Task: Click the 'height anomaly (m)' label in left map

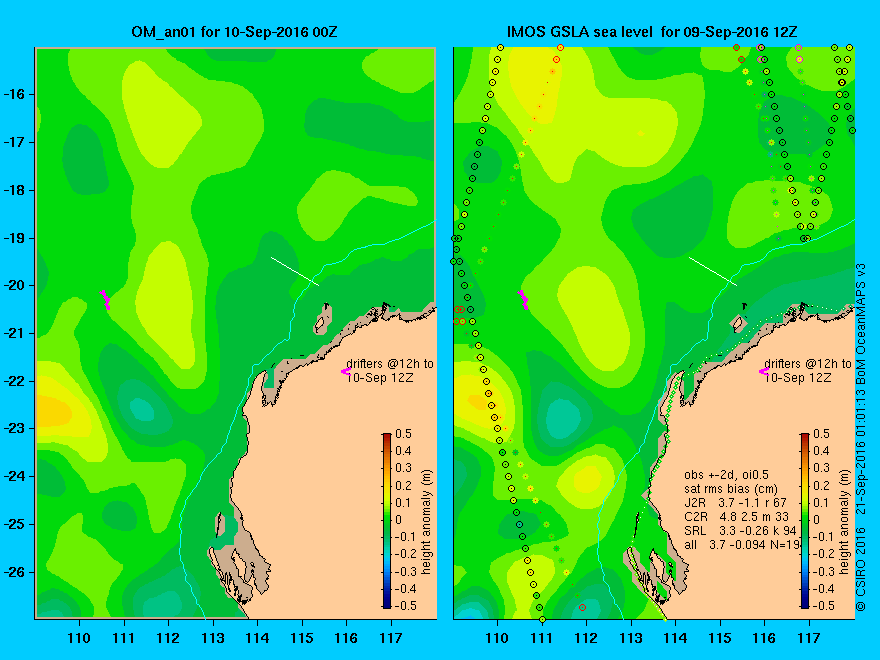Action: click(x=427, y=522)
